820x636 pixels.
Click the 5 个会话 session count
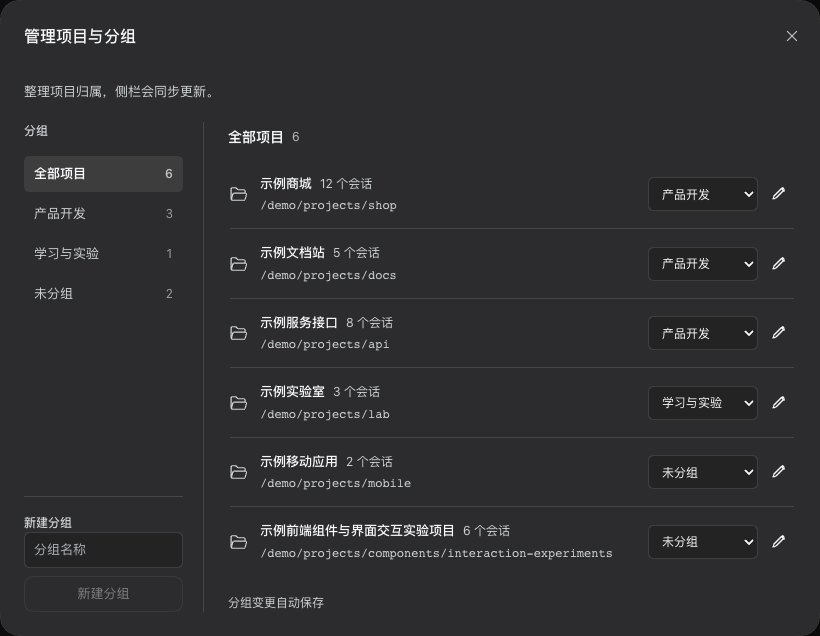point(356,253)
